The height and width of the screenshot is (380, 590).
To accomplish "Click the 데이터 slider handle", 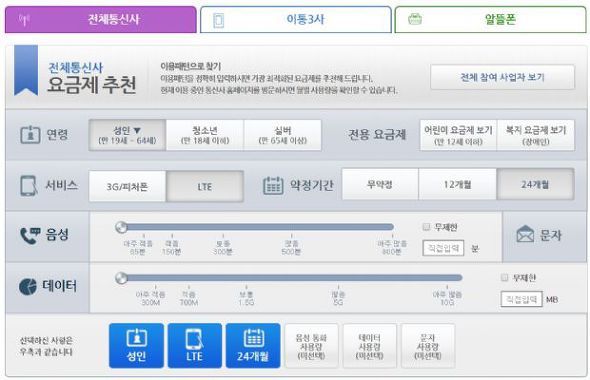I will point(122,278).
